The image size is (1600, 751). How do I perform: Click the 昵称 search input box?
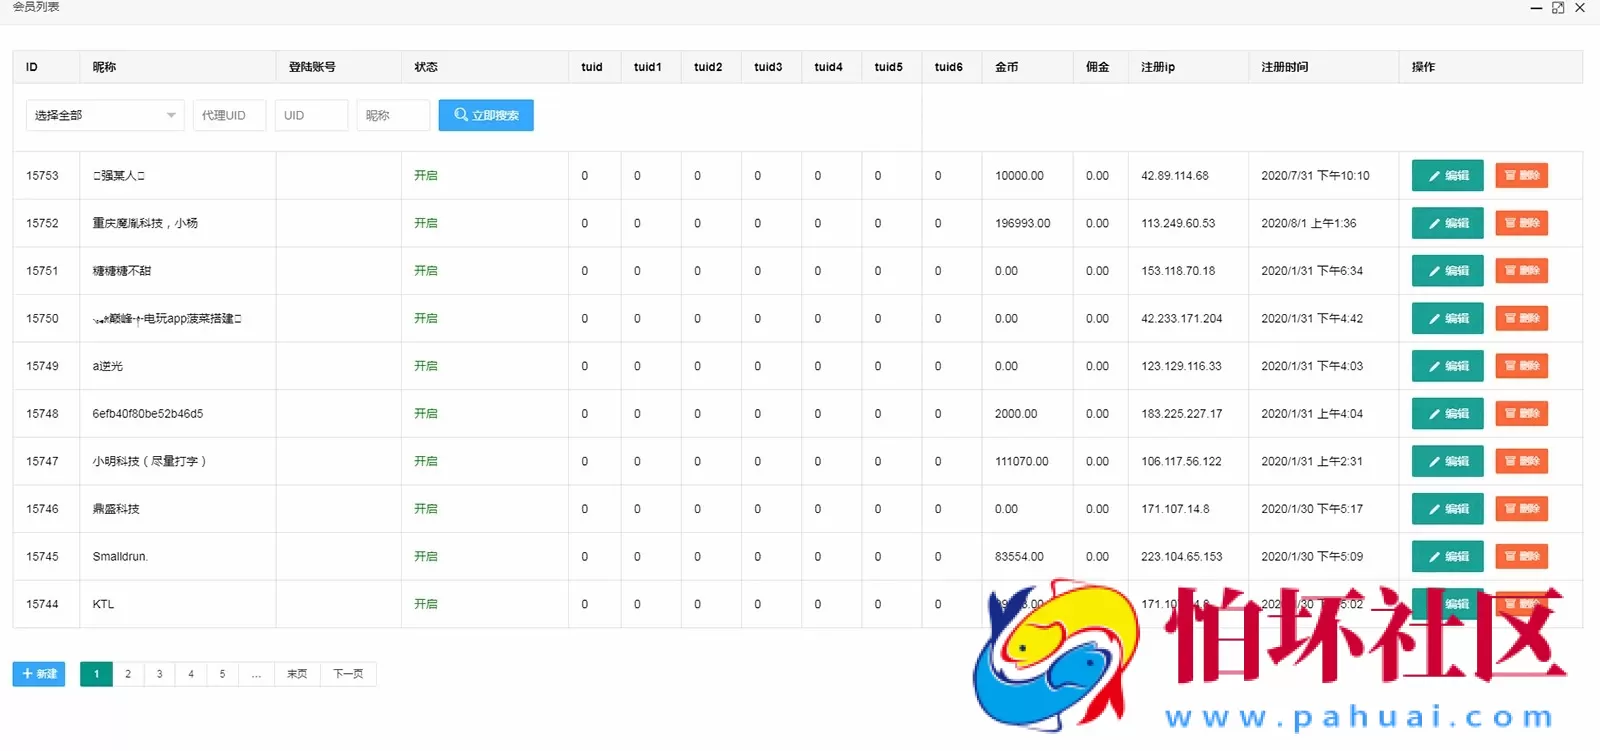tap(393, 115)
